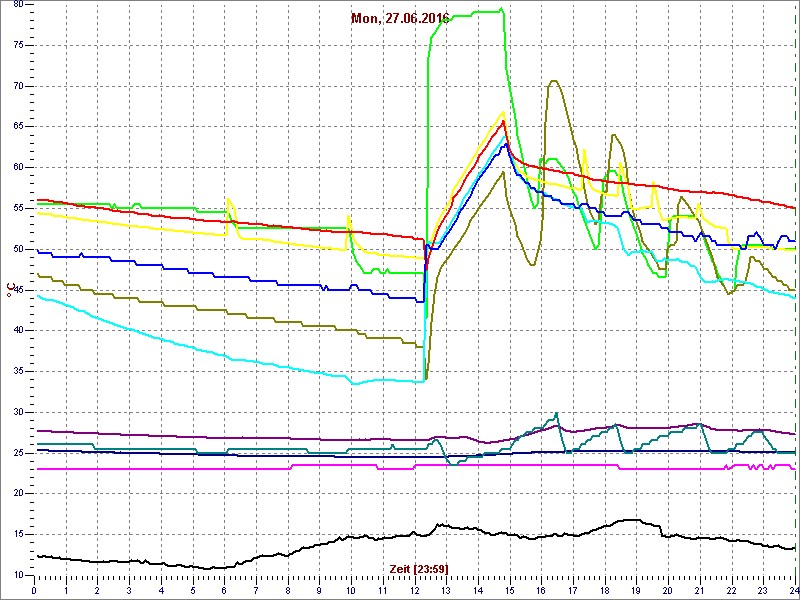Click hour 21 on the time axis
Image resolution: width=800 pixels, height=600 pixels.
pyautogui.click(x=700, y=590)
